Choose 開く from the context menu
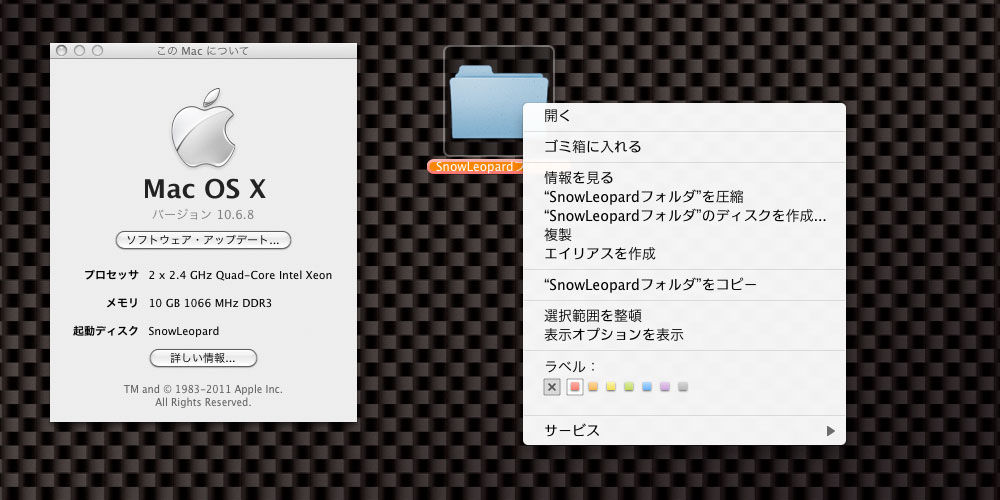Screen dimensions: 1000x500 [x=684, y=116]
